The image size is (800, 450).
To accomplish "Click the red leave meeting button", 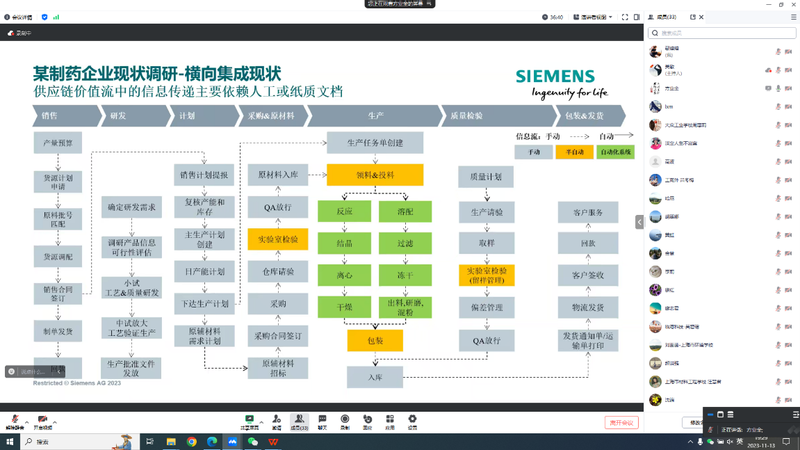I will click(x=621, y=423).
